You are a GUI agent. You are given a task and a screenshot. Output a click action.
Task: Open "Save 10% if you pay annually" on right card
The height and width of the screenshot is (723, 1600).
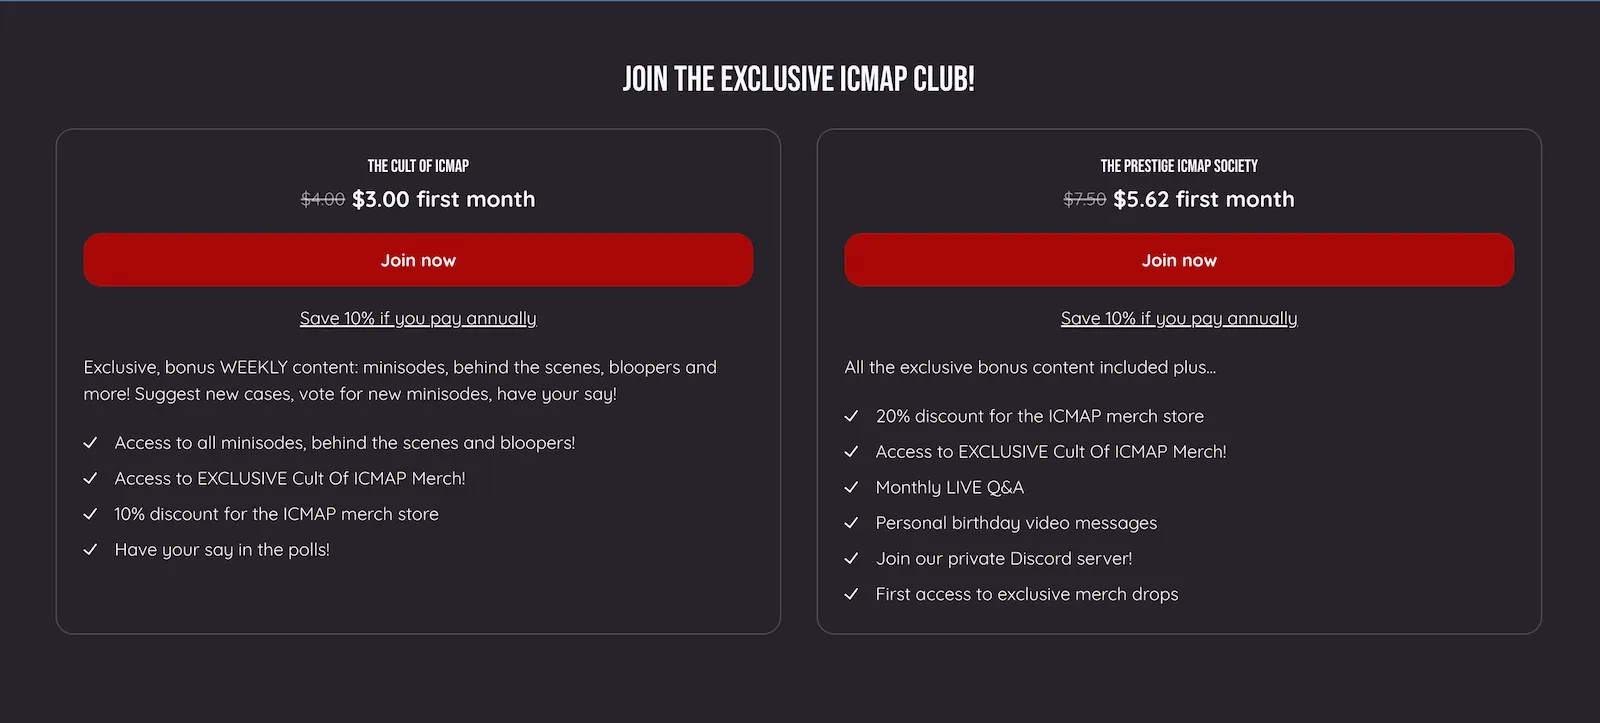point(1178,318)
